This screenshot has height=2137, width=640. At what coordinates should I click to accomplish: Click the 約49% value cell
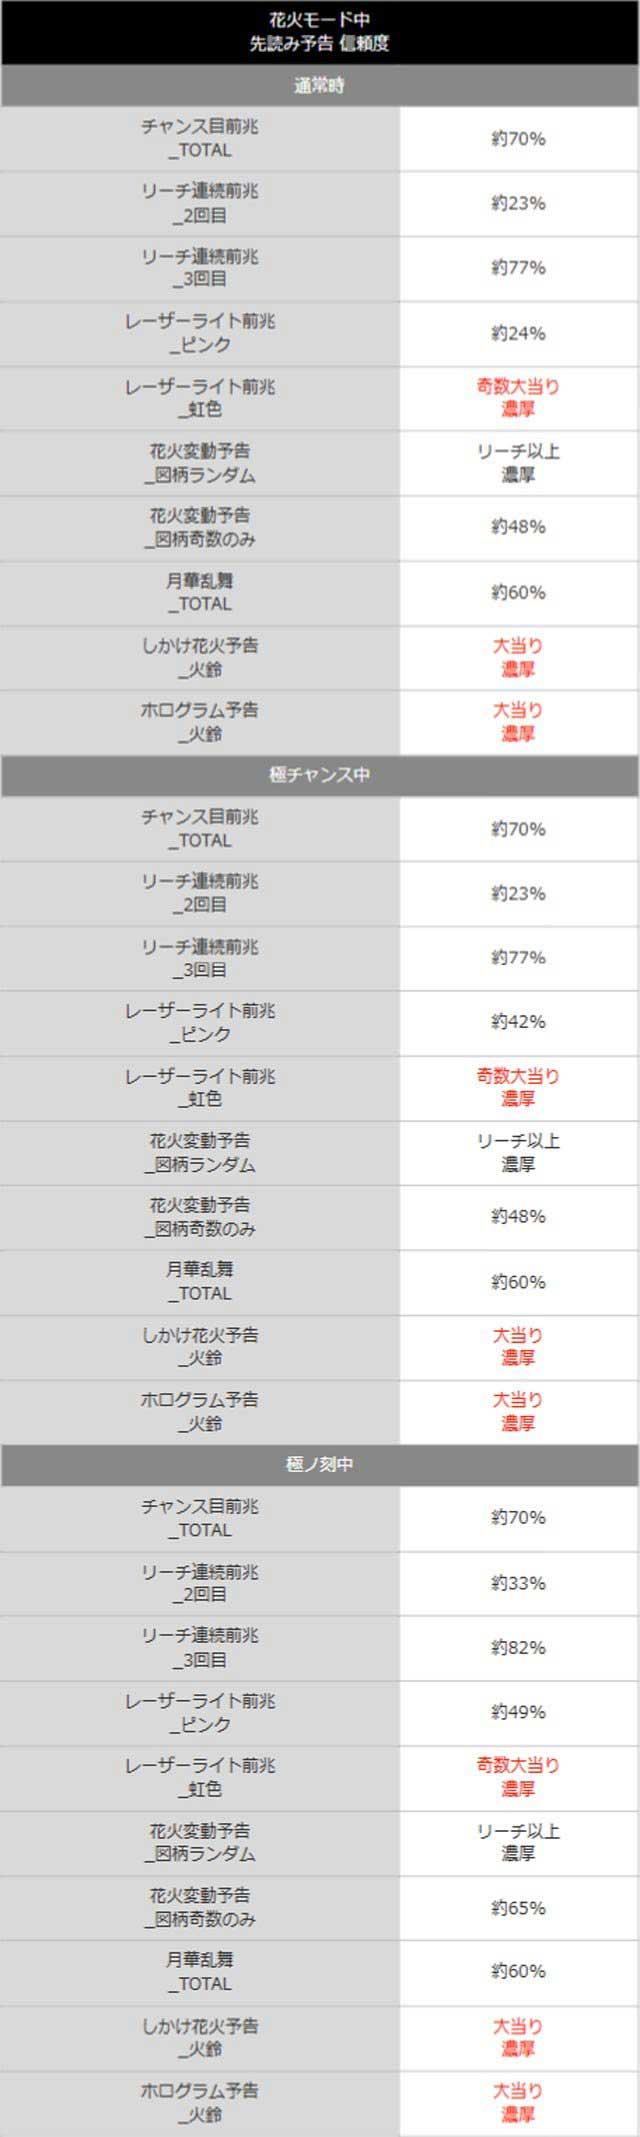coord(518,1712)
